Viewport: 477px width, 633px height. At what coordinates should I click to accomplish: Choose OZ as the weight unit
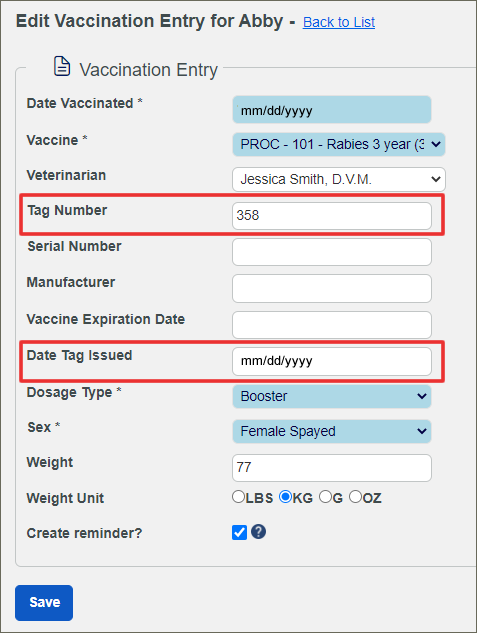click(355, 497)
